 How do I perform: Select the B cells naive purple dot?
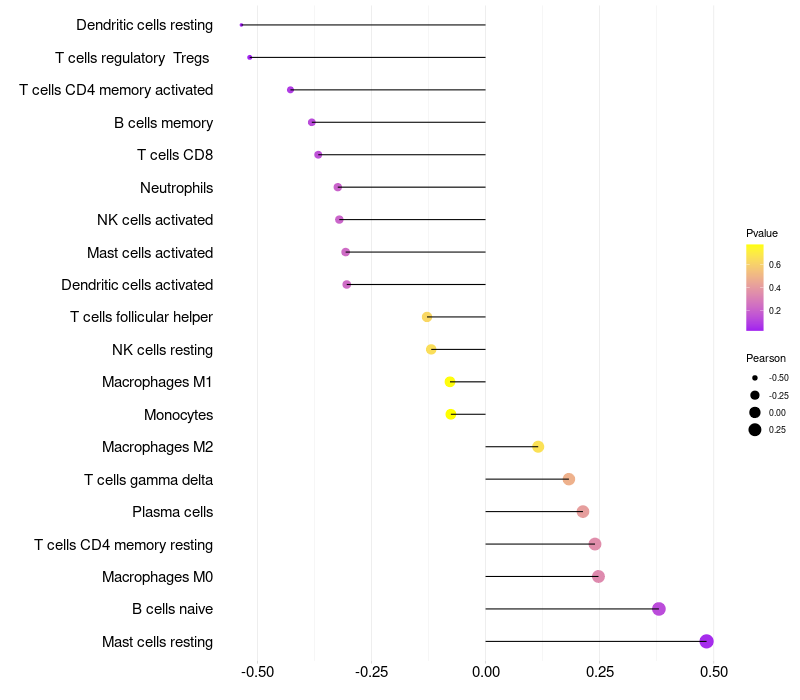658,609
